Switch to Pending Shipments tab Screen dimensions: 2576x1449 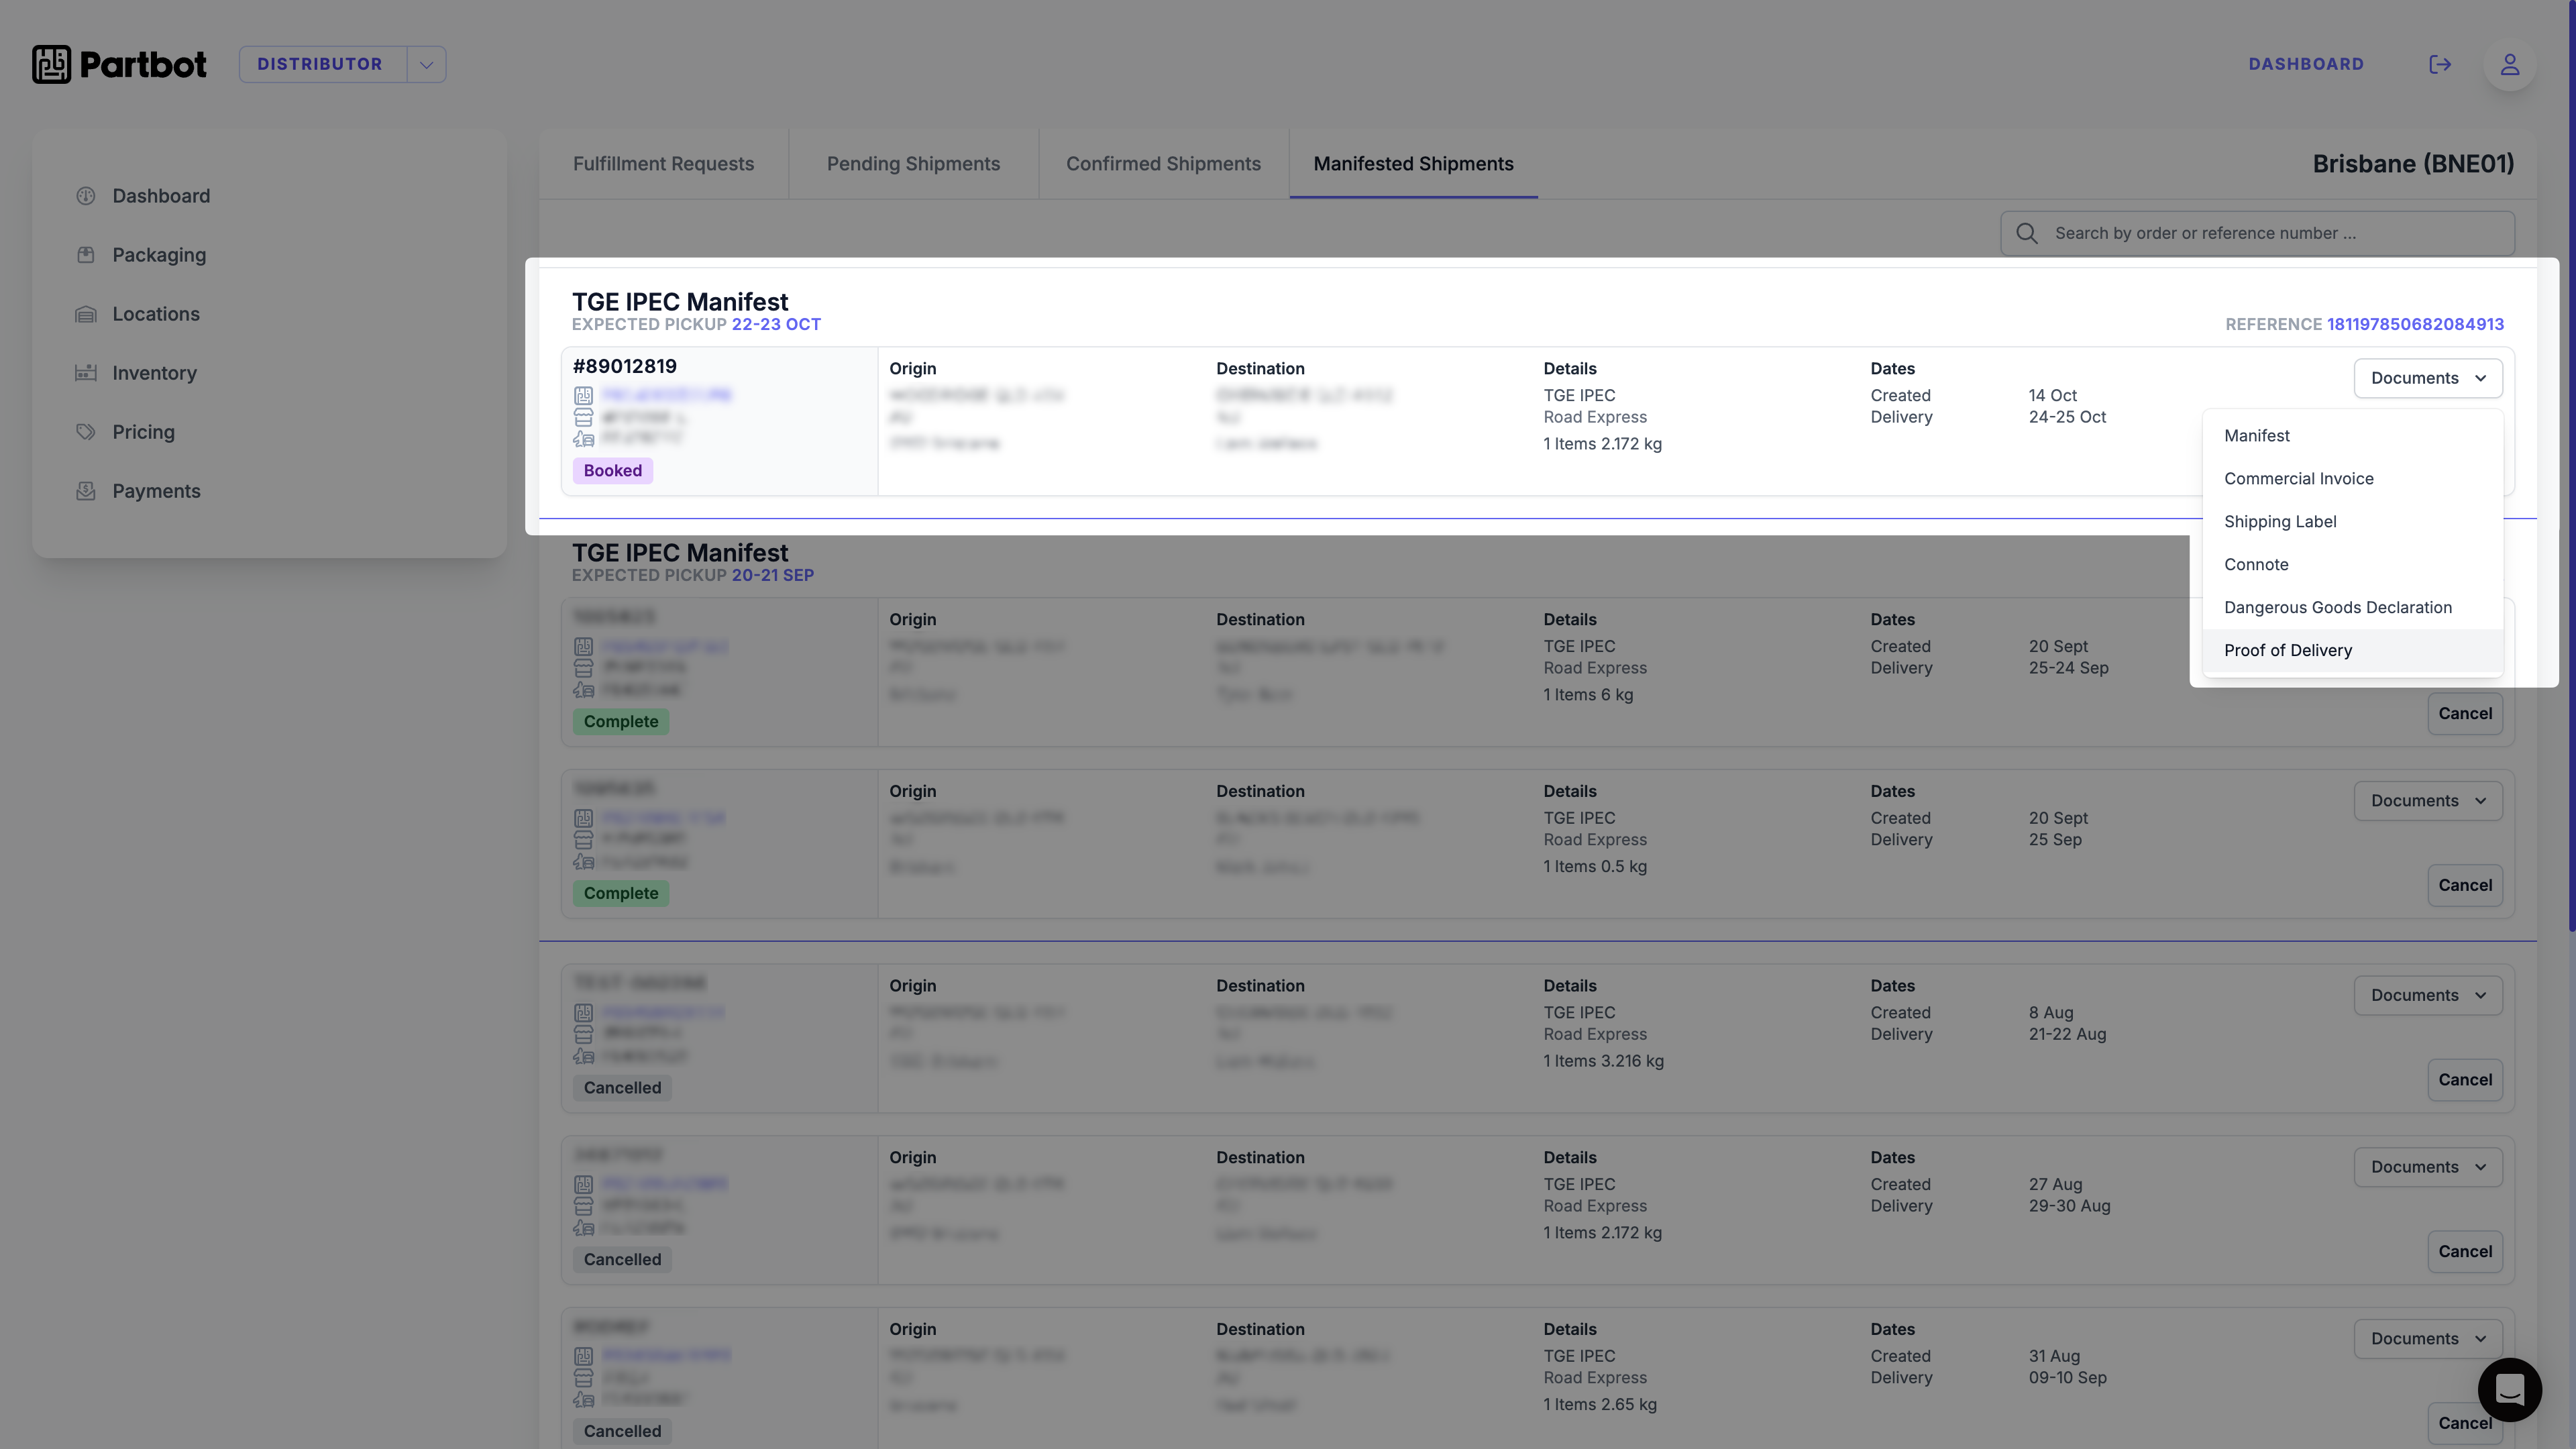pyautogui.click(x=913, y=164)
